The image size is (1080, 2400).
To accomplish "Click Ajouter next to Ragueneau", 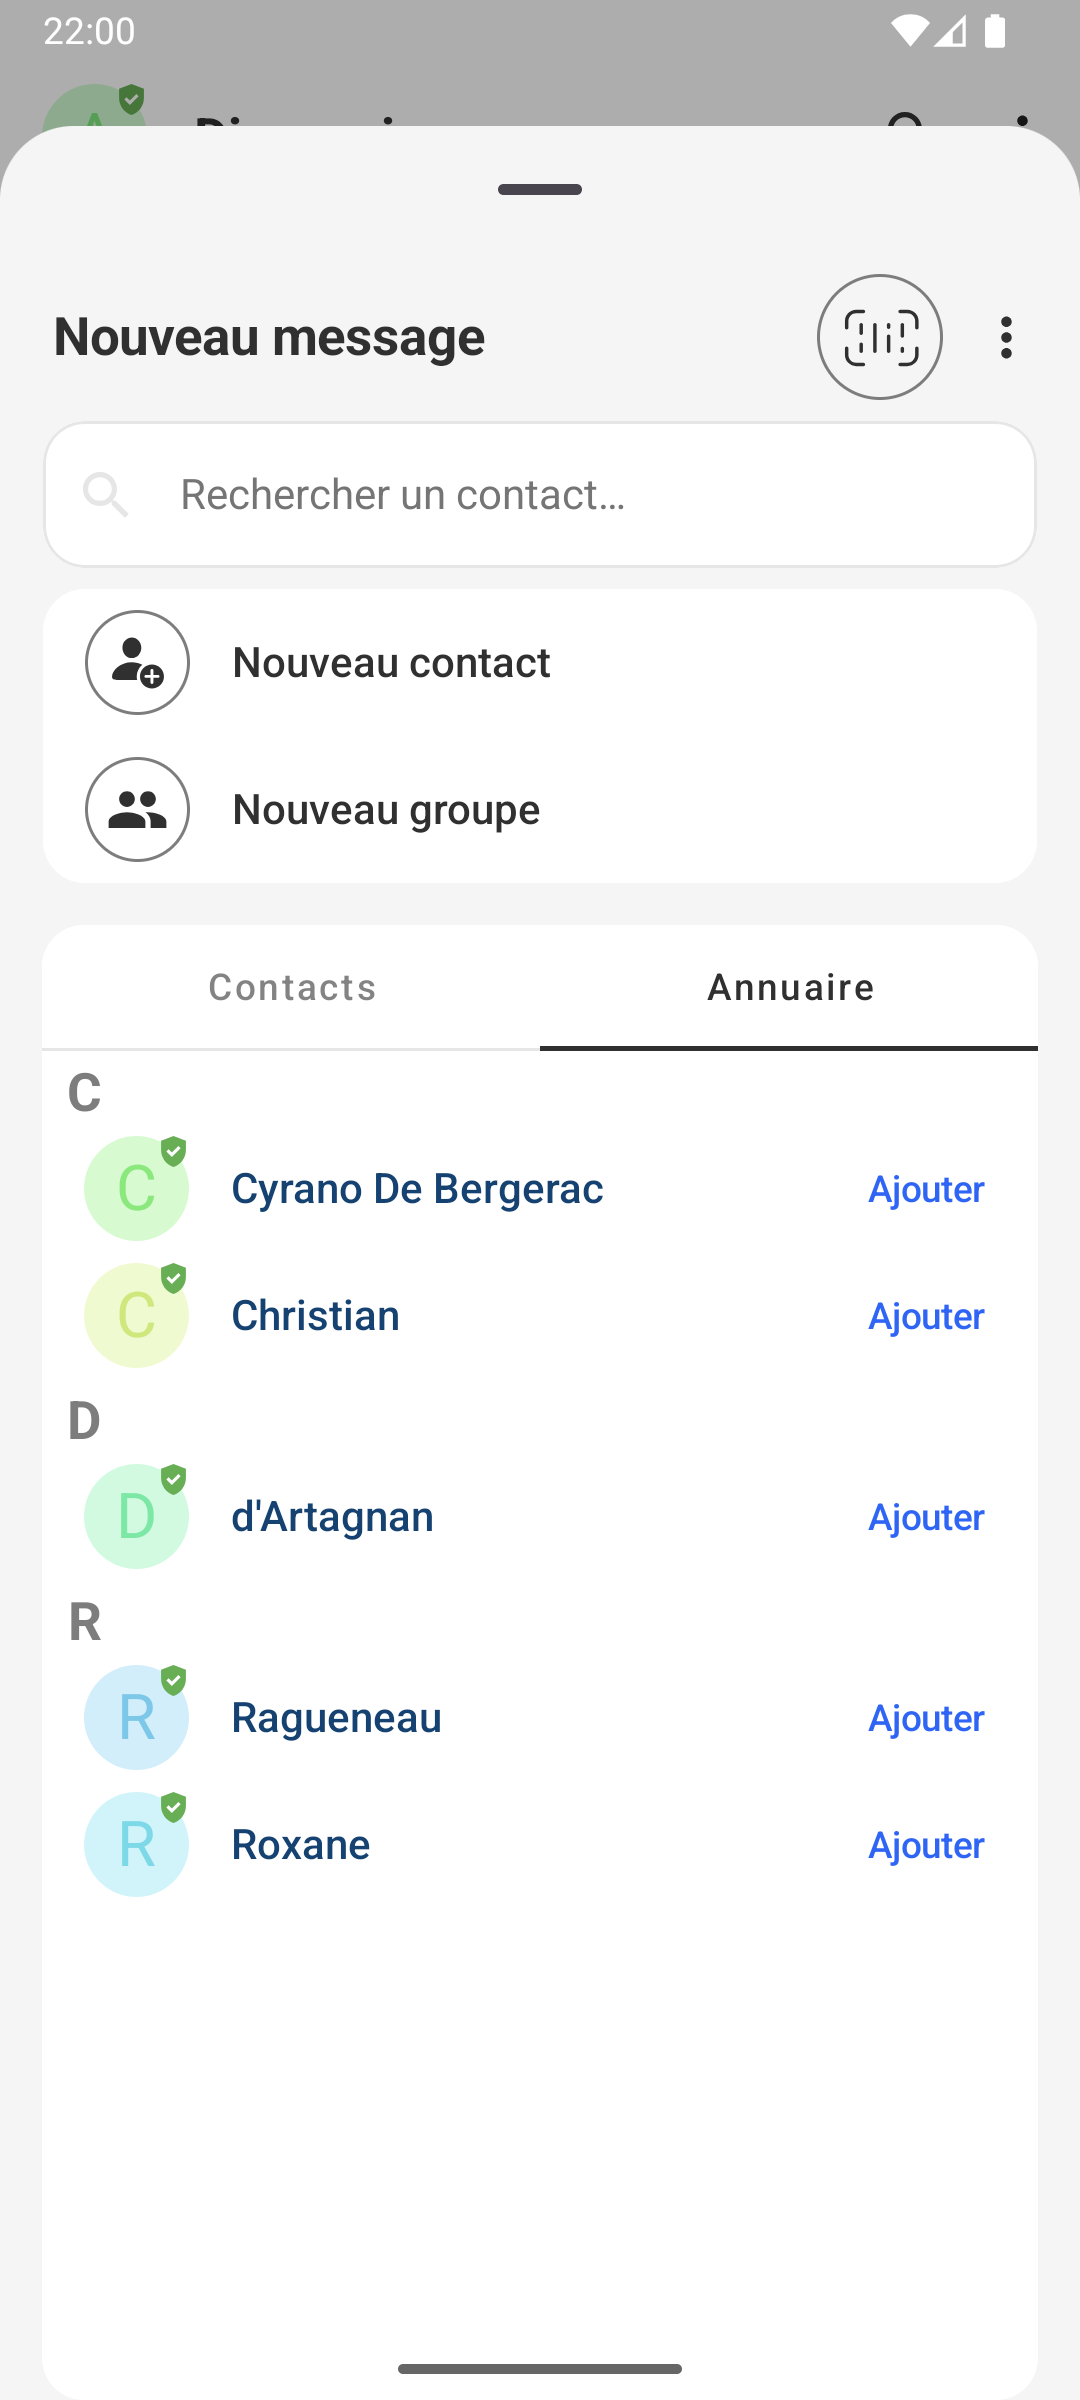I will [926, 1718].
